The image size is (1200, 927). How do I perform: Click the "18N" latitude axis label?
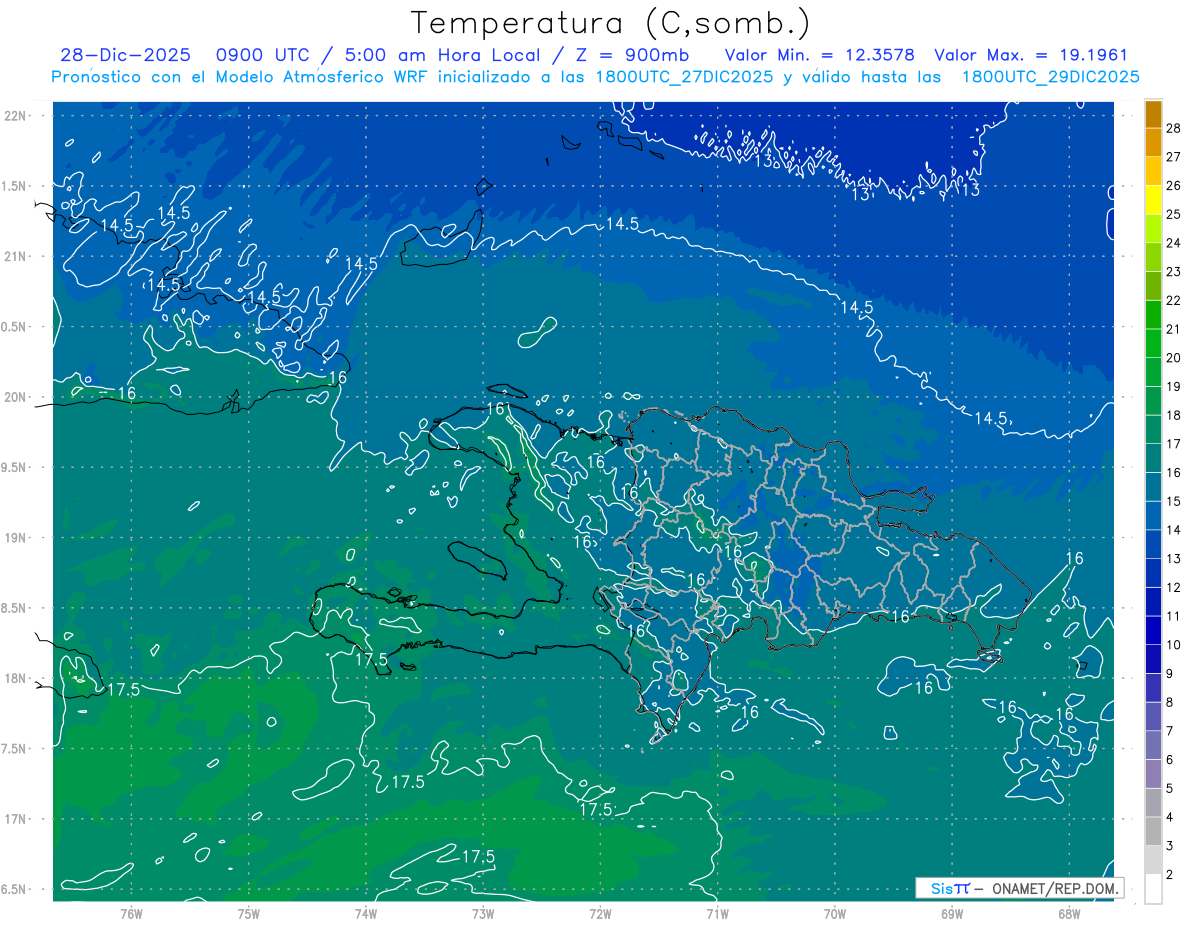pos(16,678)
